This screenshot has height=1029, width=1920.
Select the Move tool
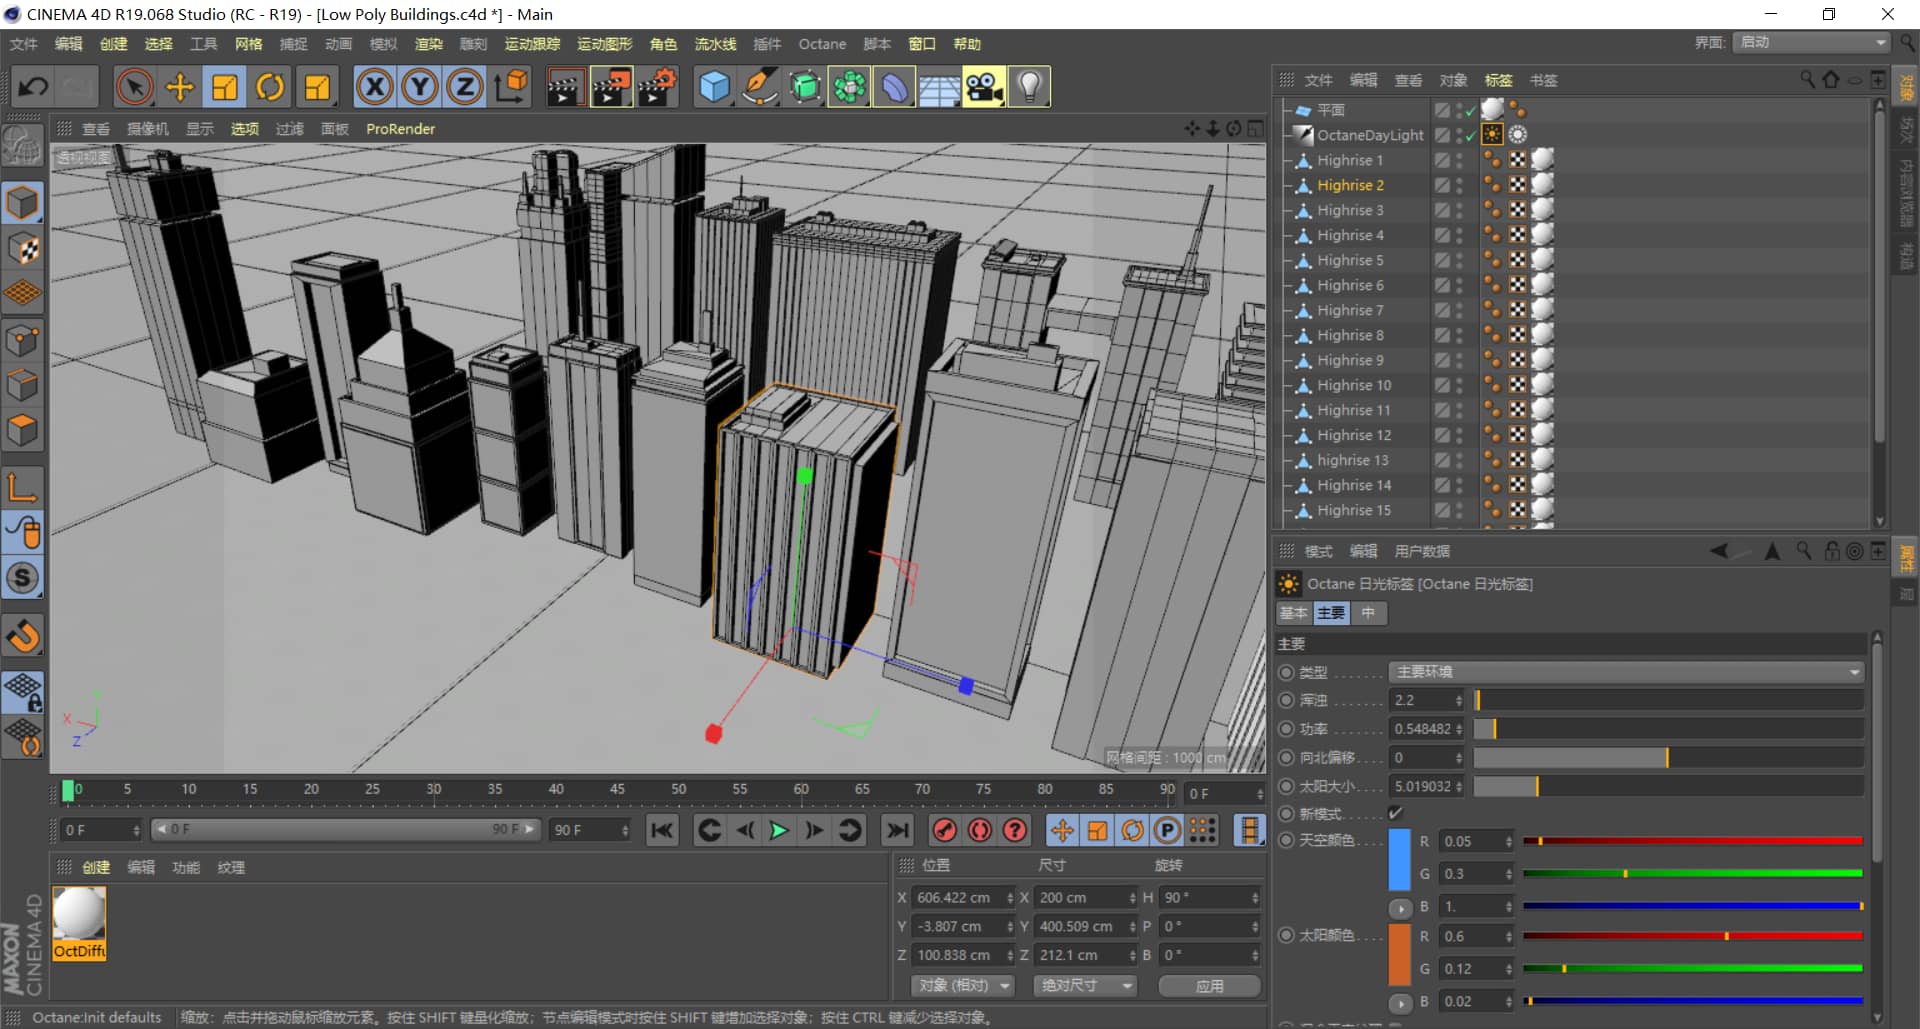180,87
